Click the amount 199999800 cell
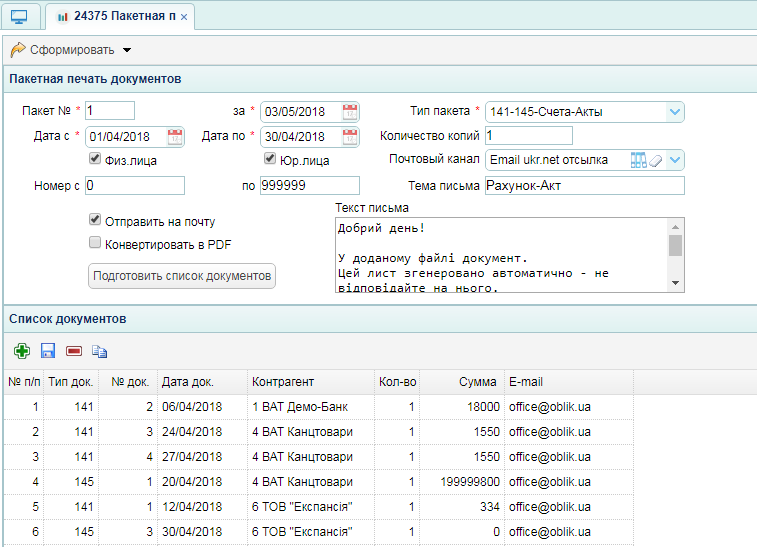757x547 pixels. [462, 482]
